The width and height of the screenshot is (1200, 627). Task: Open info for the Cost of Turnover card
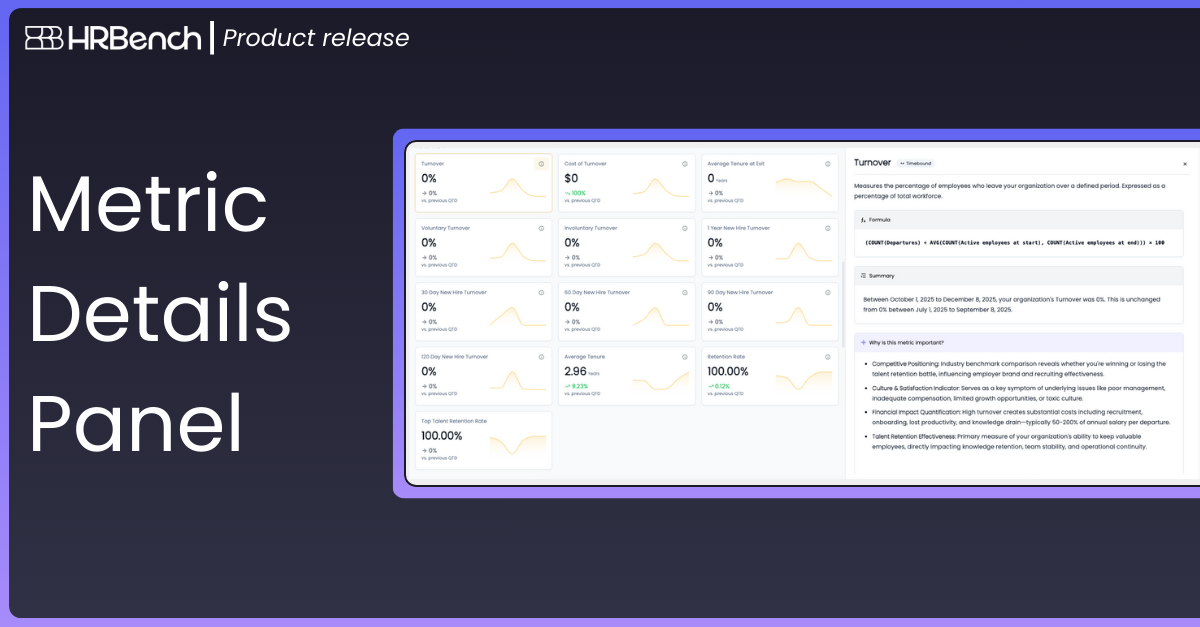pos(685,164)
